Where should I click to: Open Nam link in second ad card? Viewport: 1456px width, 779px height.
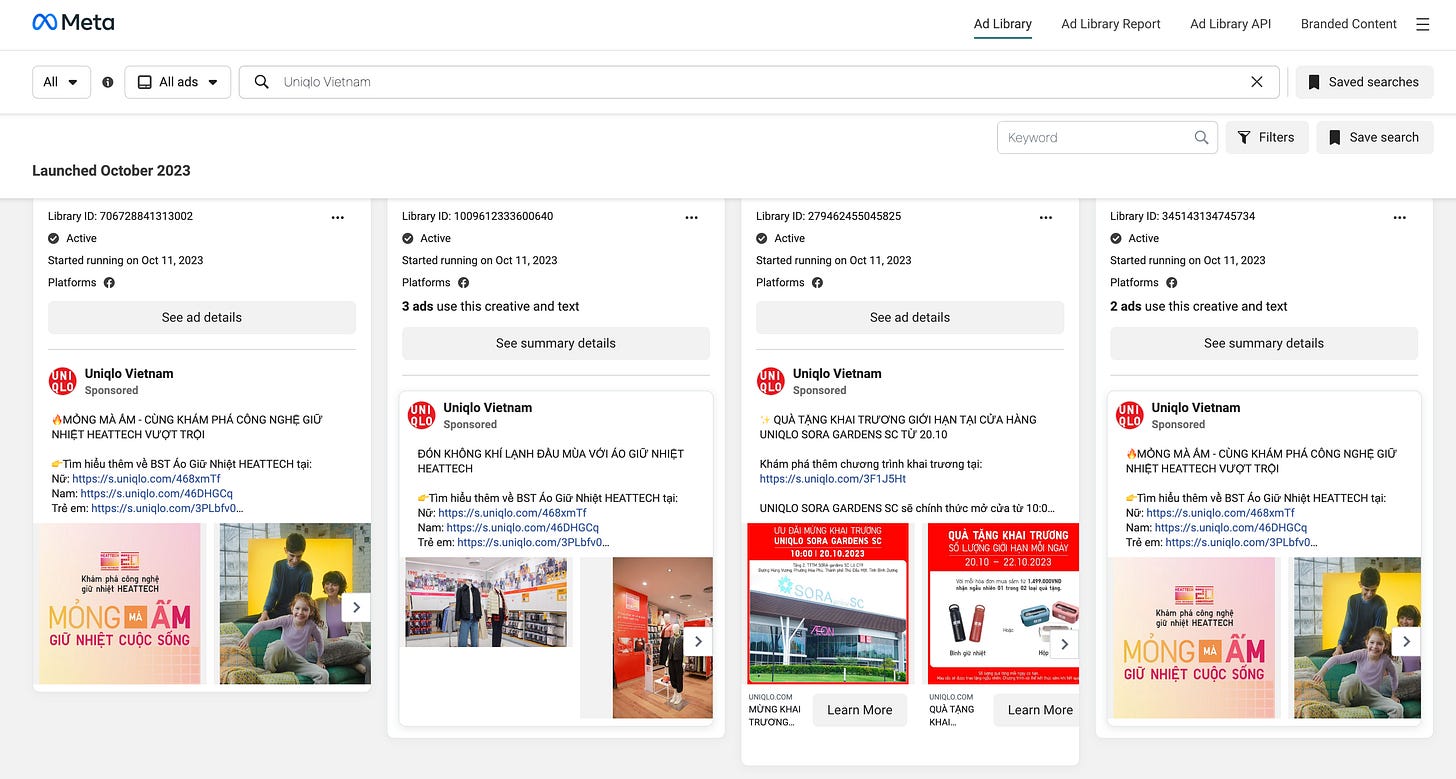522,527
